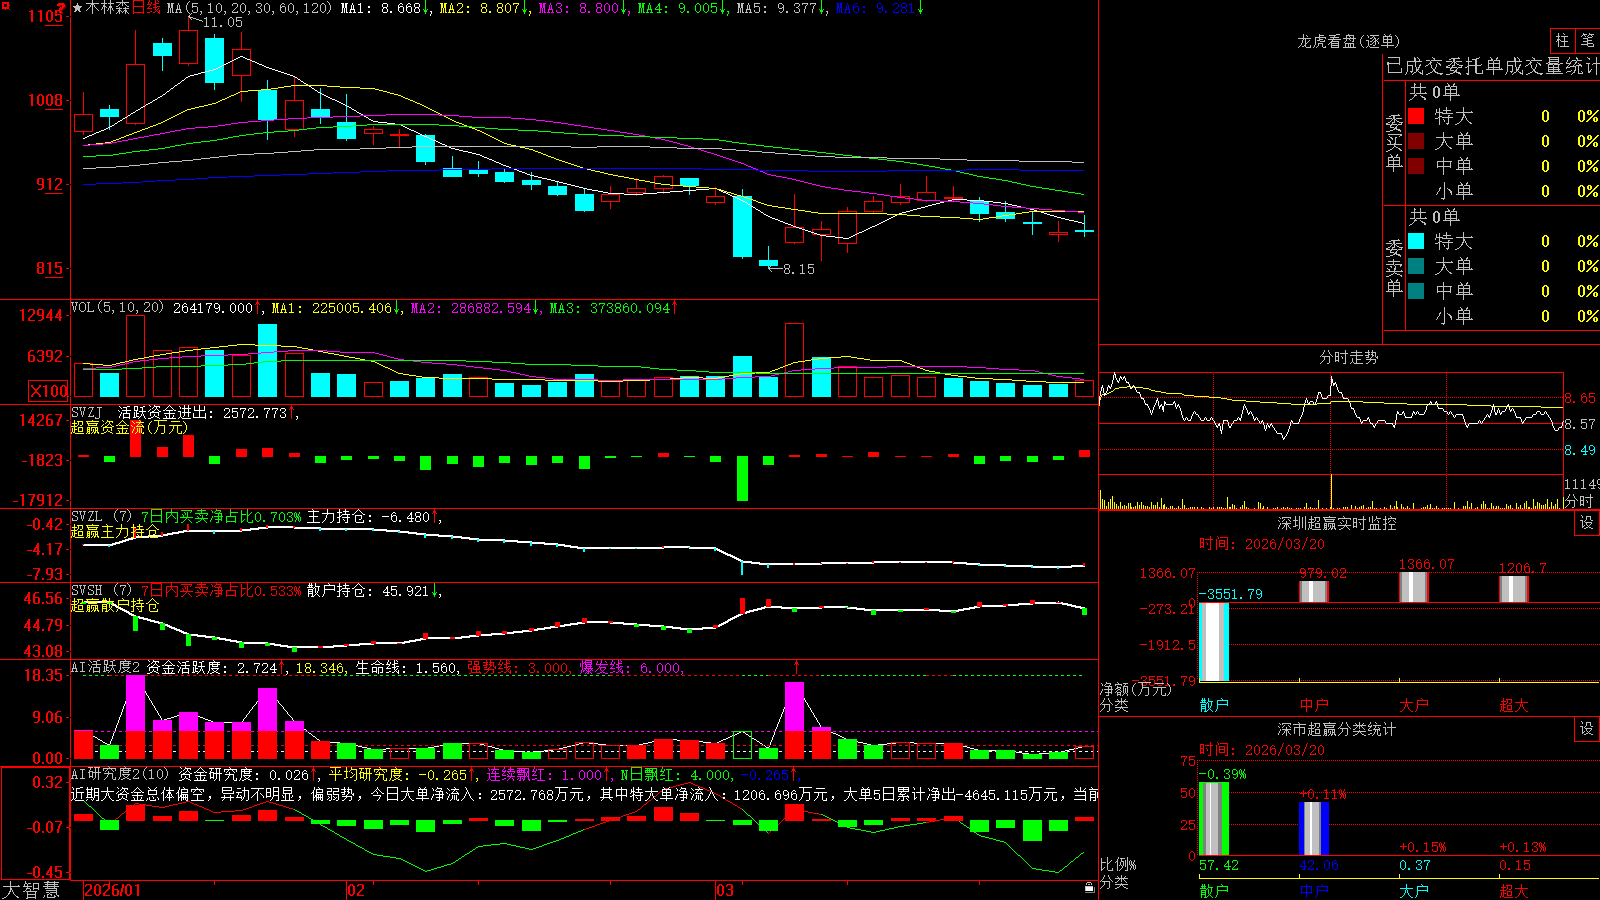Click the AI研究度2(10) indicator label

coord(120,774)
